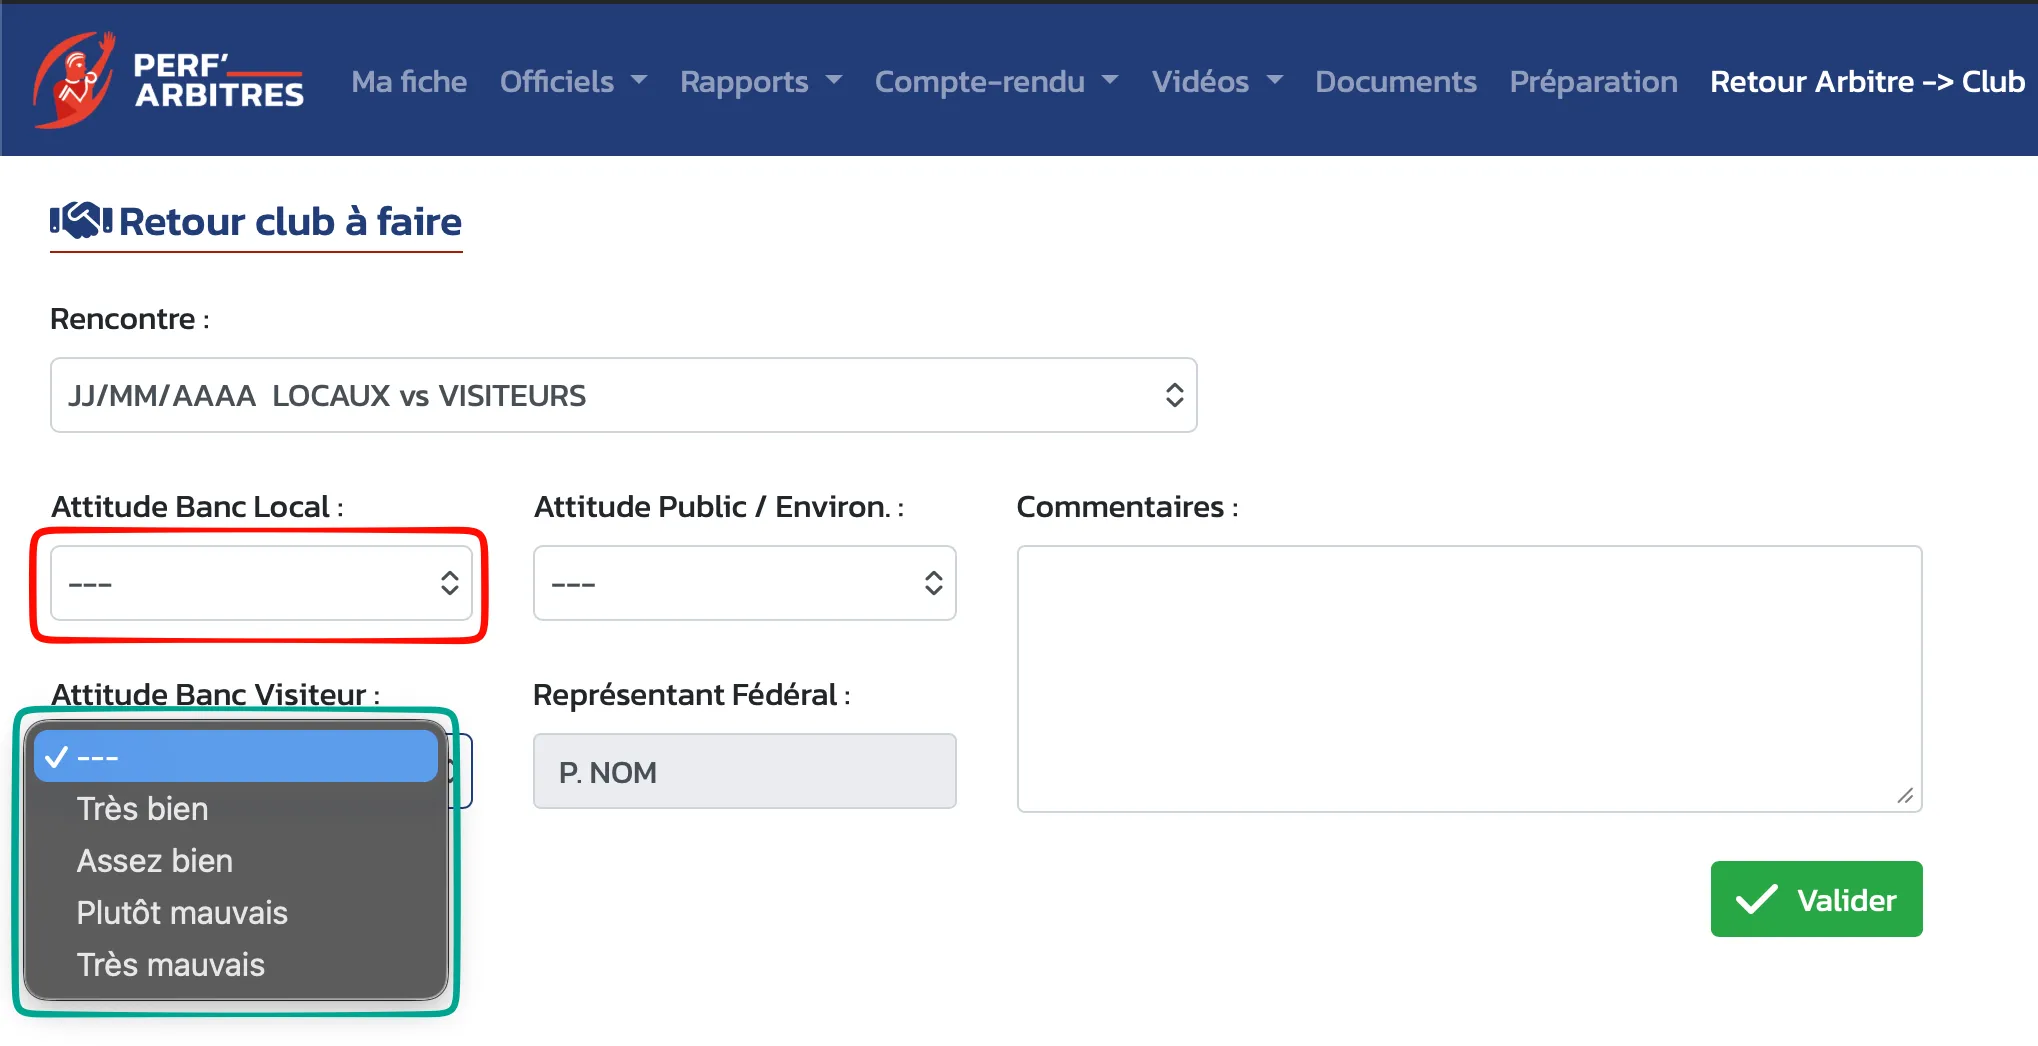Open the Attitude Public / Environ. dropdown
2038x1046 pixels.
click(744, 583)
